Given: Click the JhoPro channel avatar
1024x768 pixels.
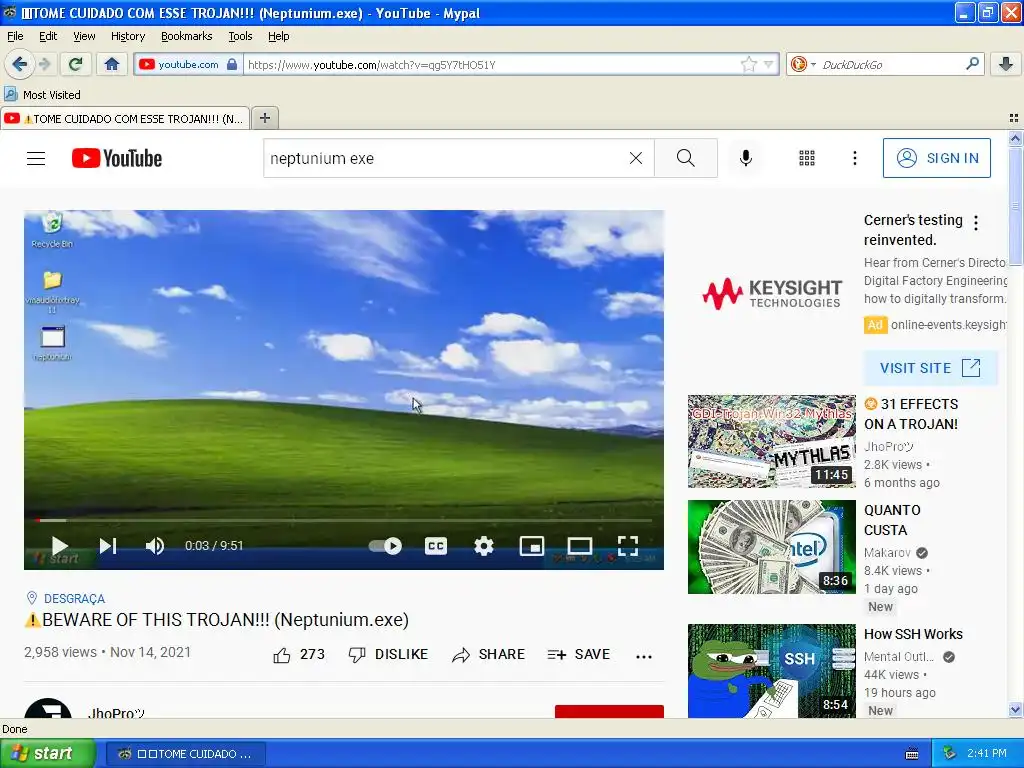Looking at the screenshot, I should tap(48, 709).
